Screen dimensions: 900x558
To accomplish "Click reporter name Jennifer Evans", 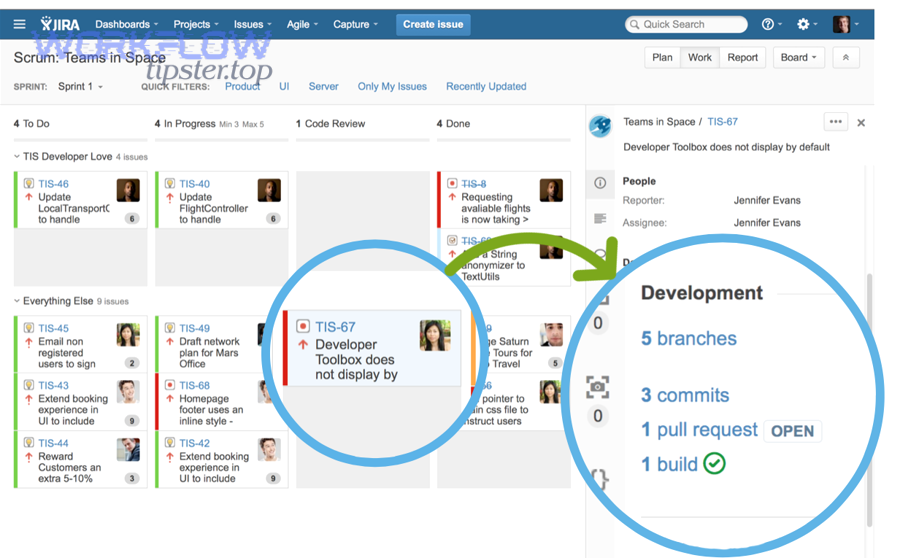I will 767,200.
